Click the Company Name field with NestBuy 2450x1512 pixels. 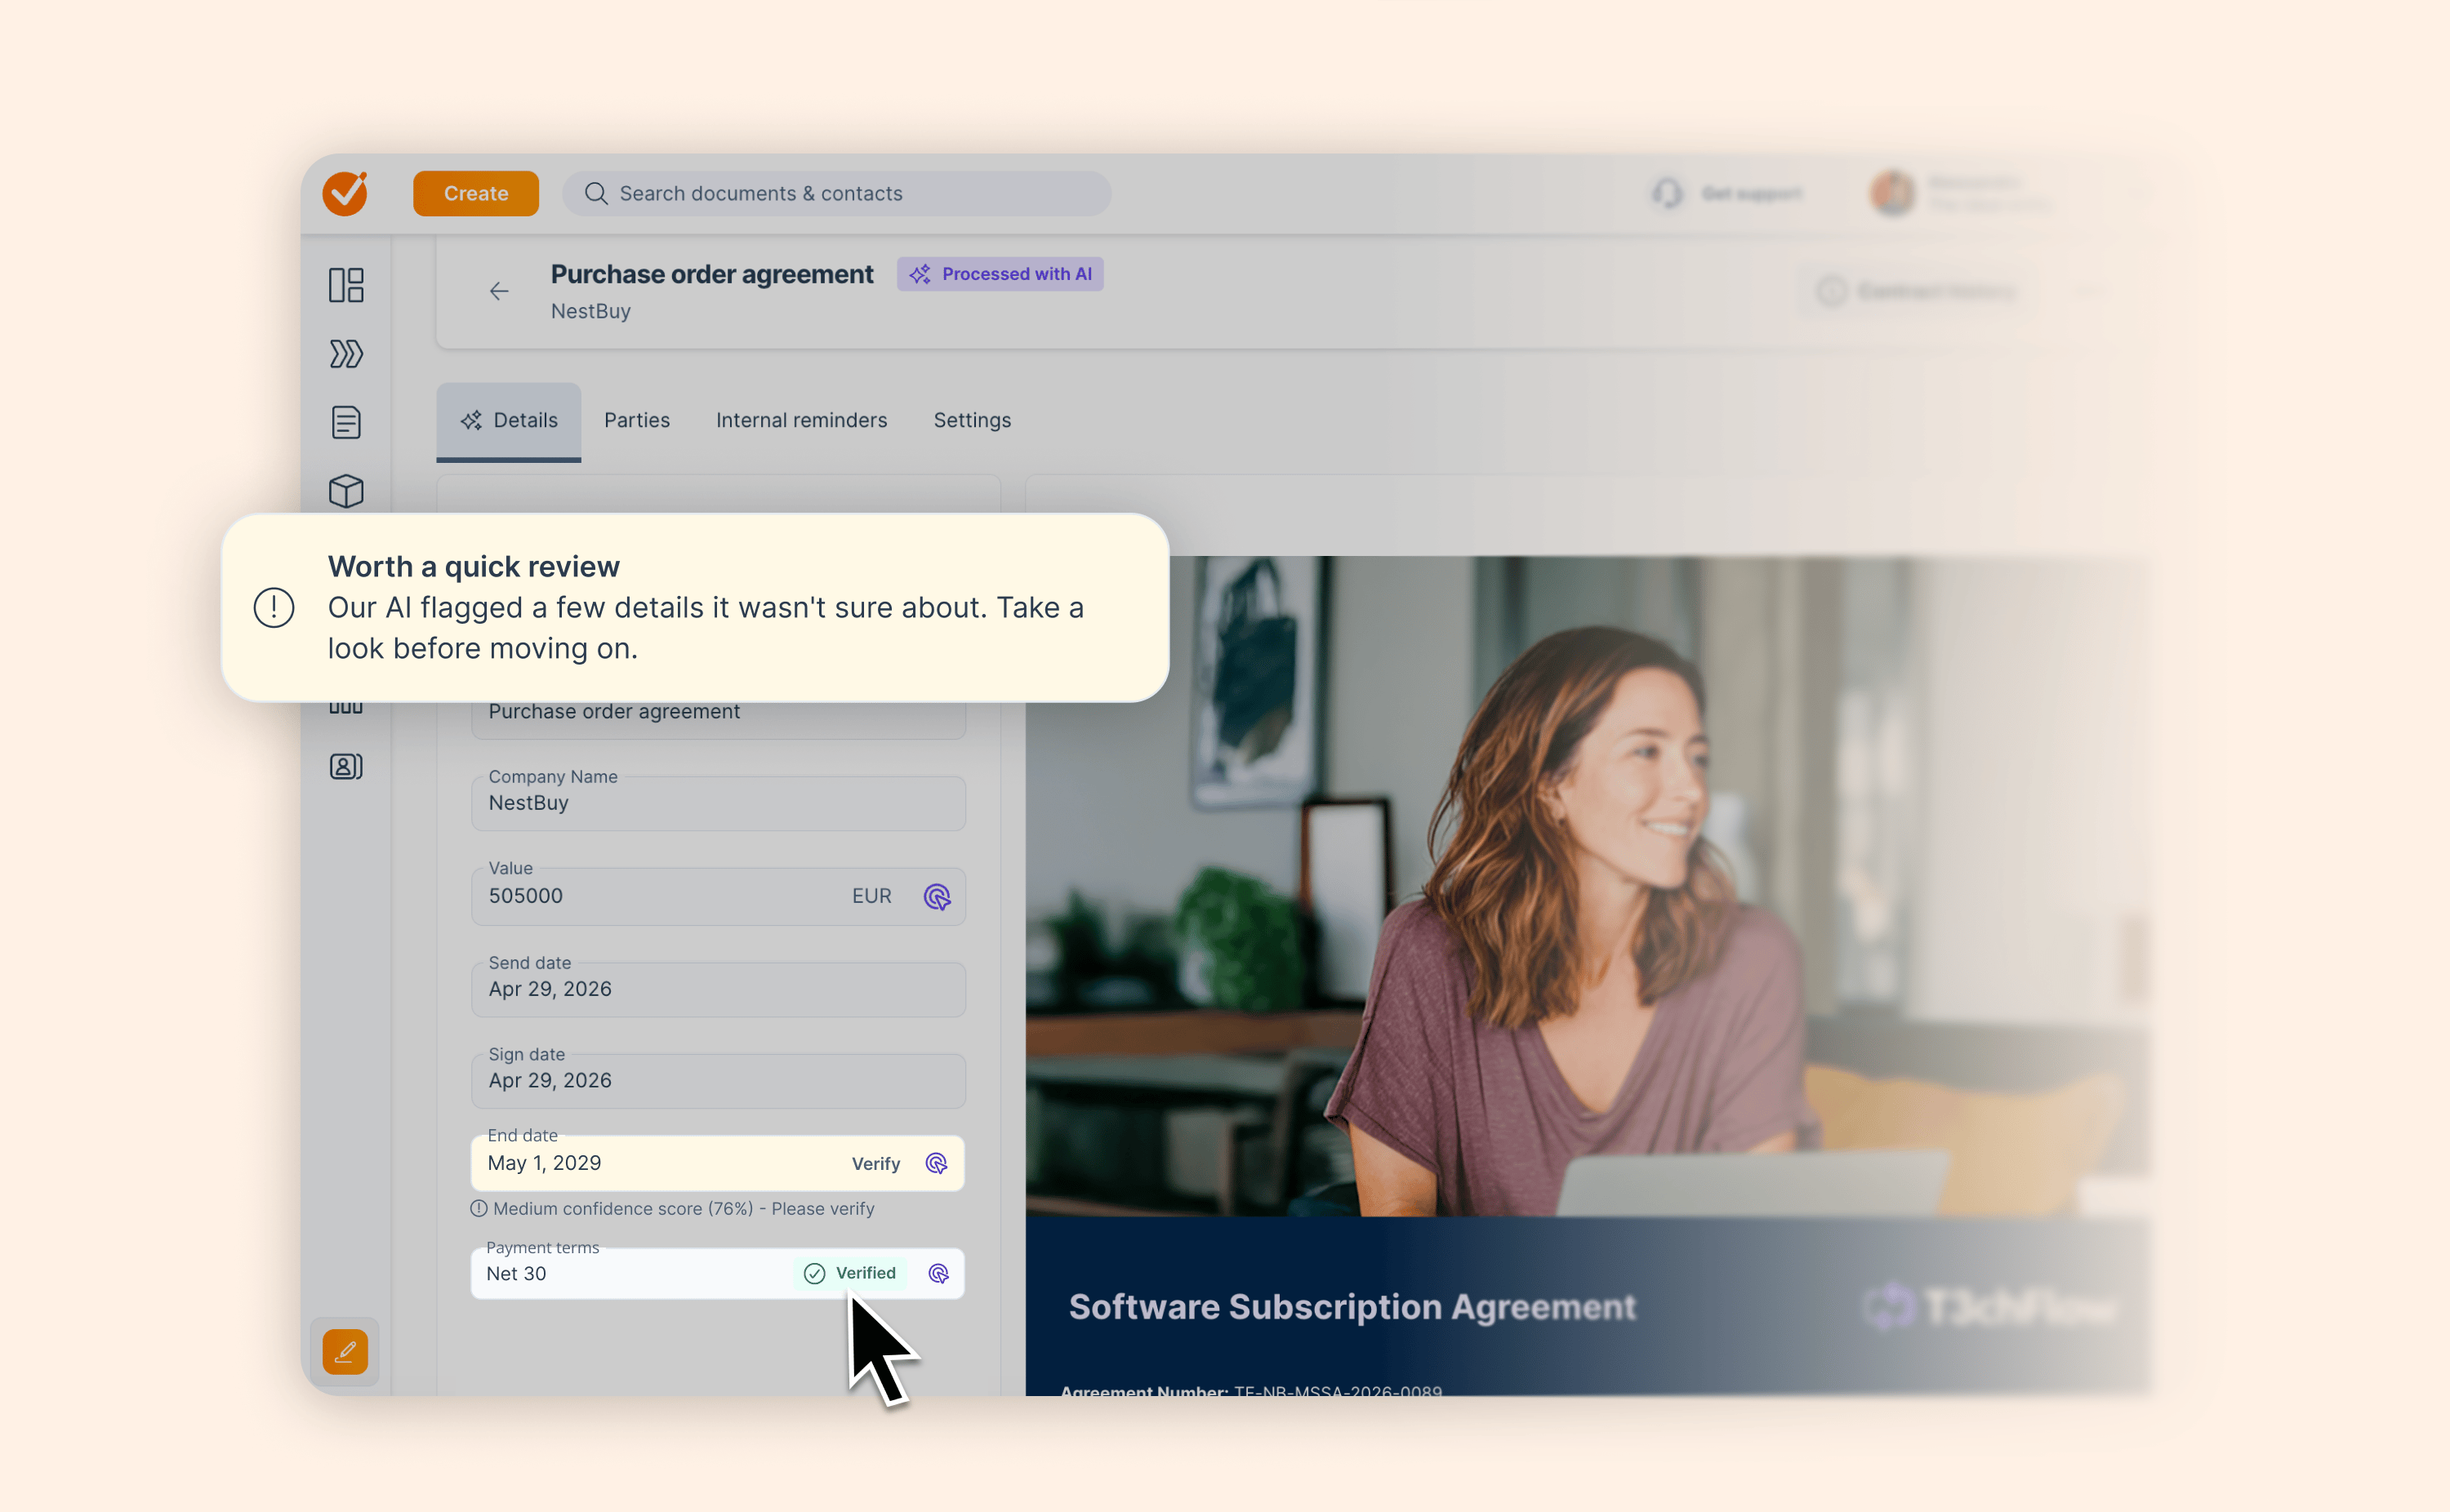tap(718, 803)
